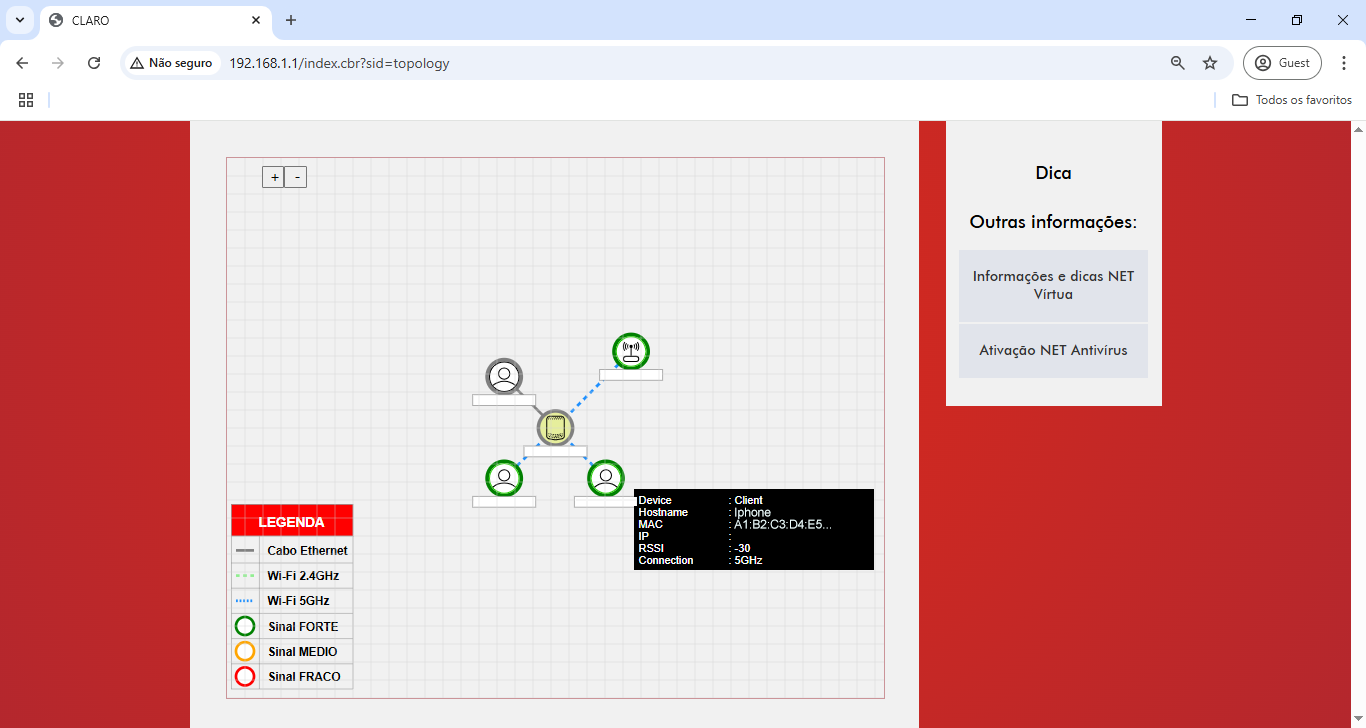Bookmark this page with the star icon
The width and height of the screenshot is (1366, 728).
pos(1210,63)
